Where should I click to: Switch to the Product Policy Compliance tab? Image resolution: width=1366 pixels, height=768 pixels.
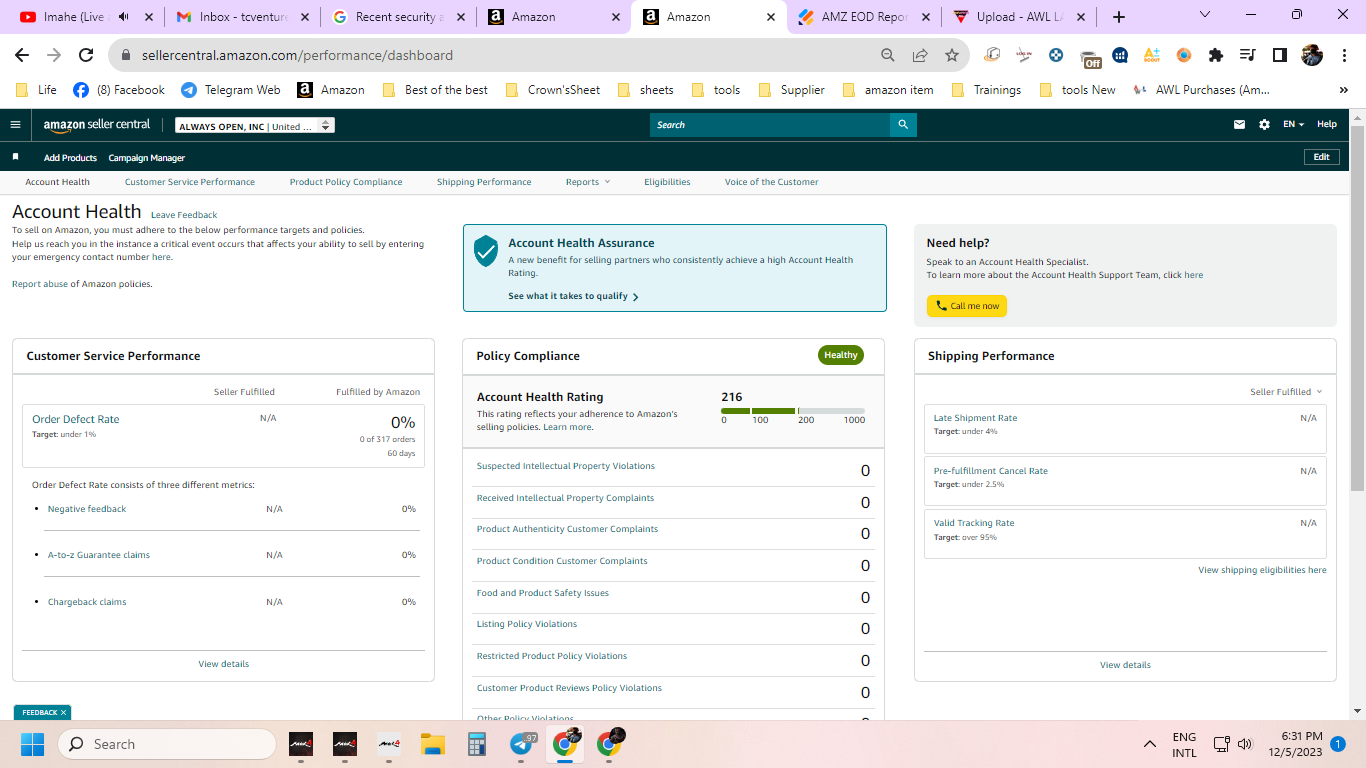coord(346,182)
